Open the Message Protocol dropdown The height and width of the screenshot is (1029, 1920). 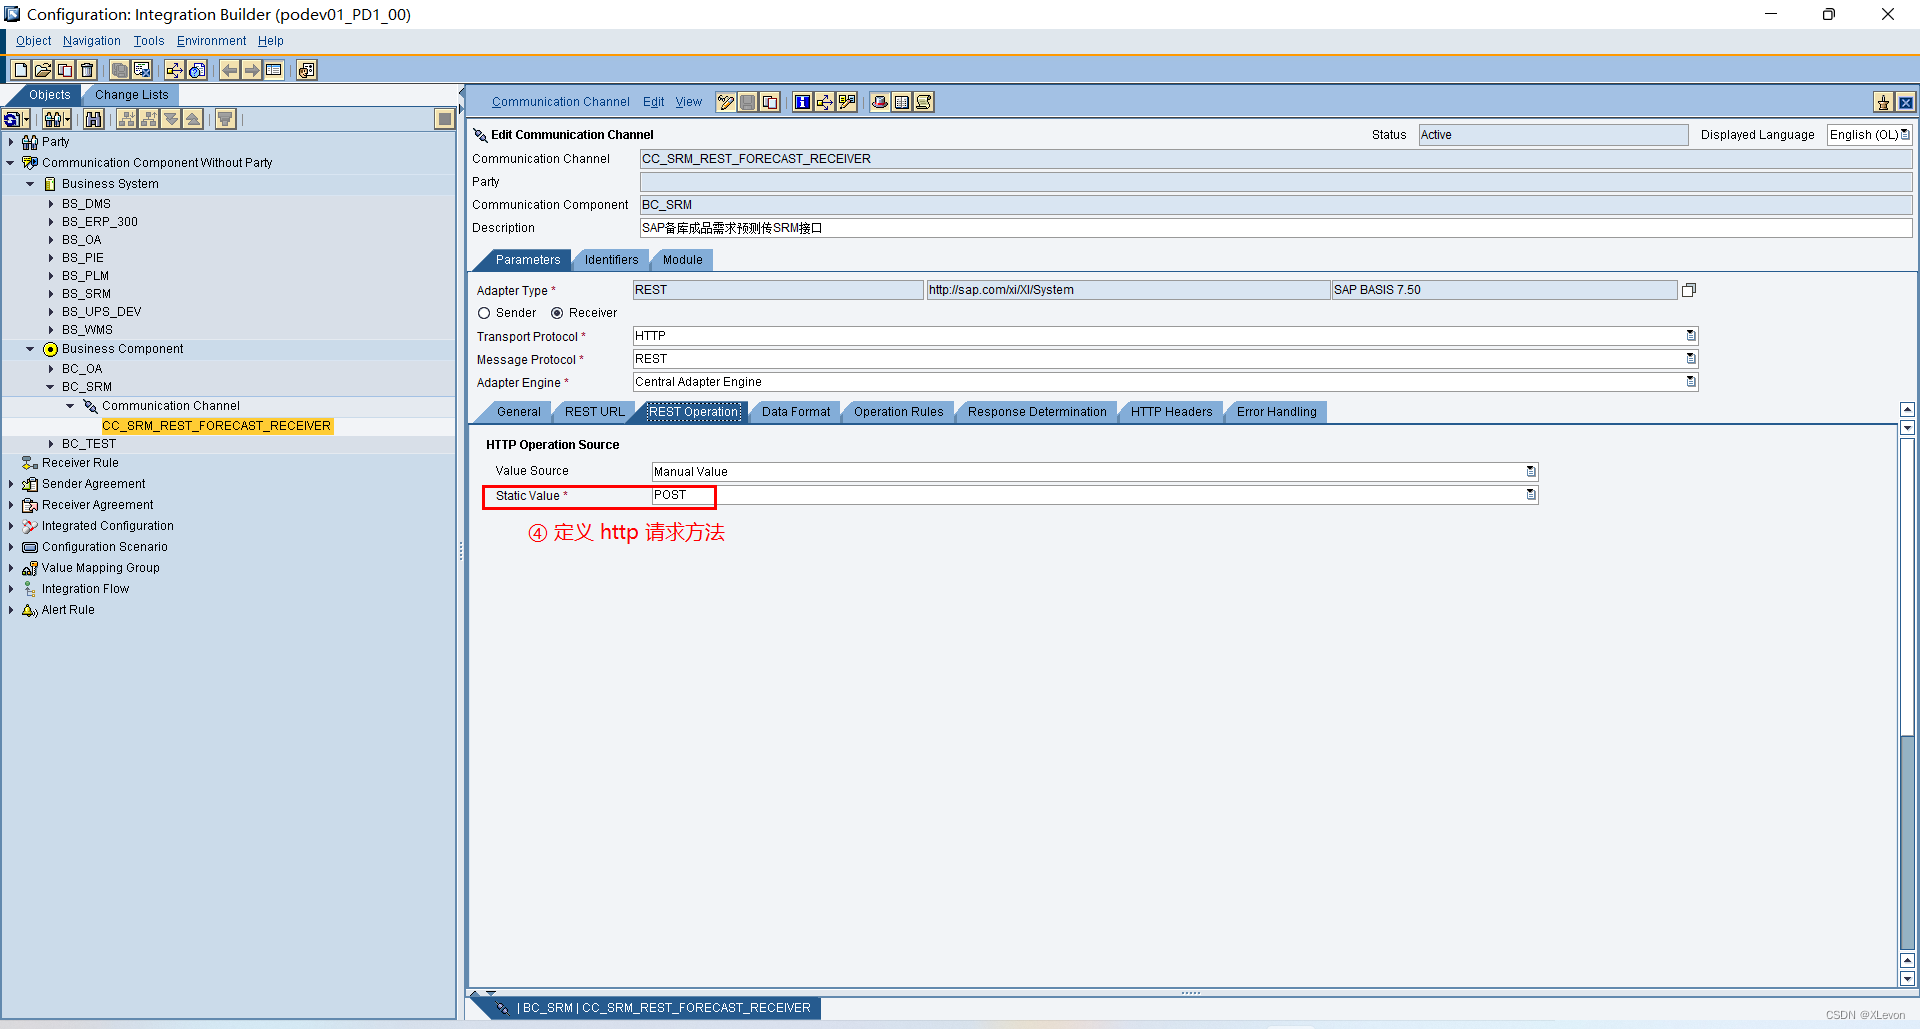pos(1691,359)
